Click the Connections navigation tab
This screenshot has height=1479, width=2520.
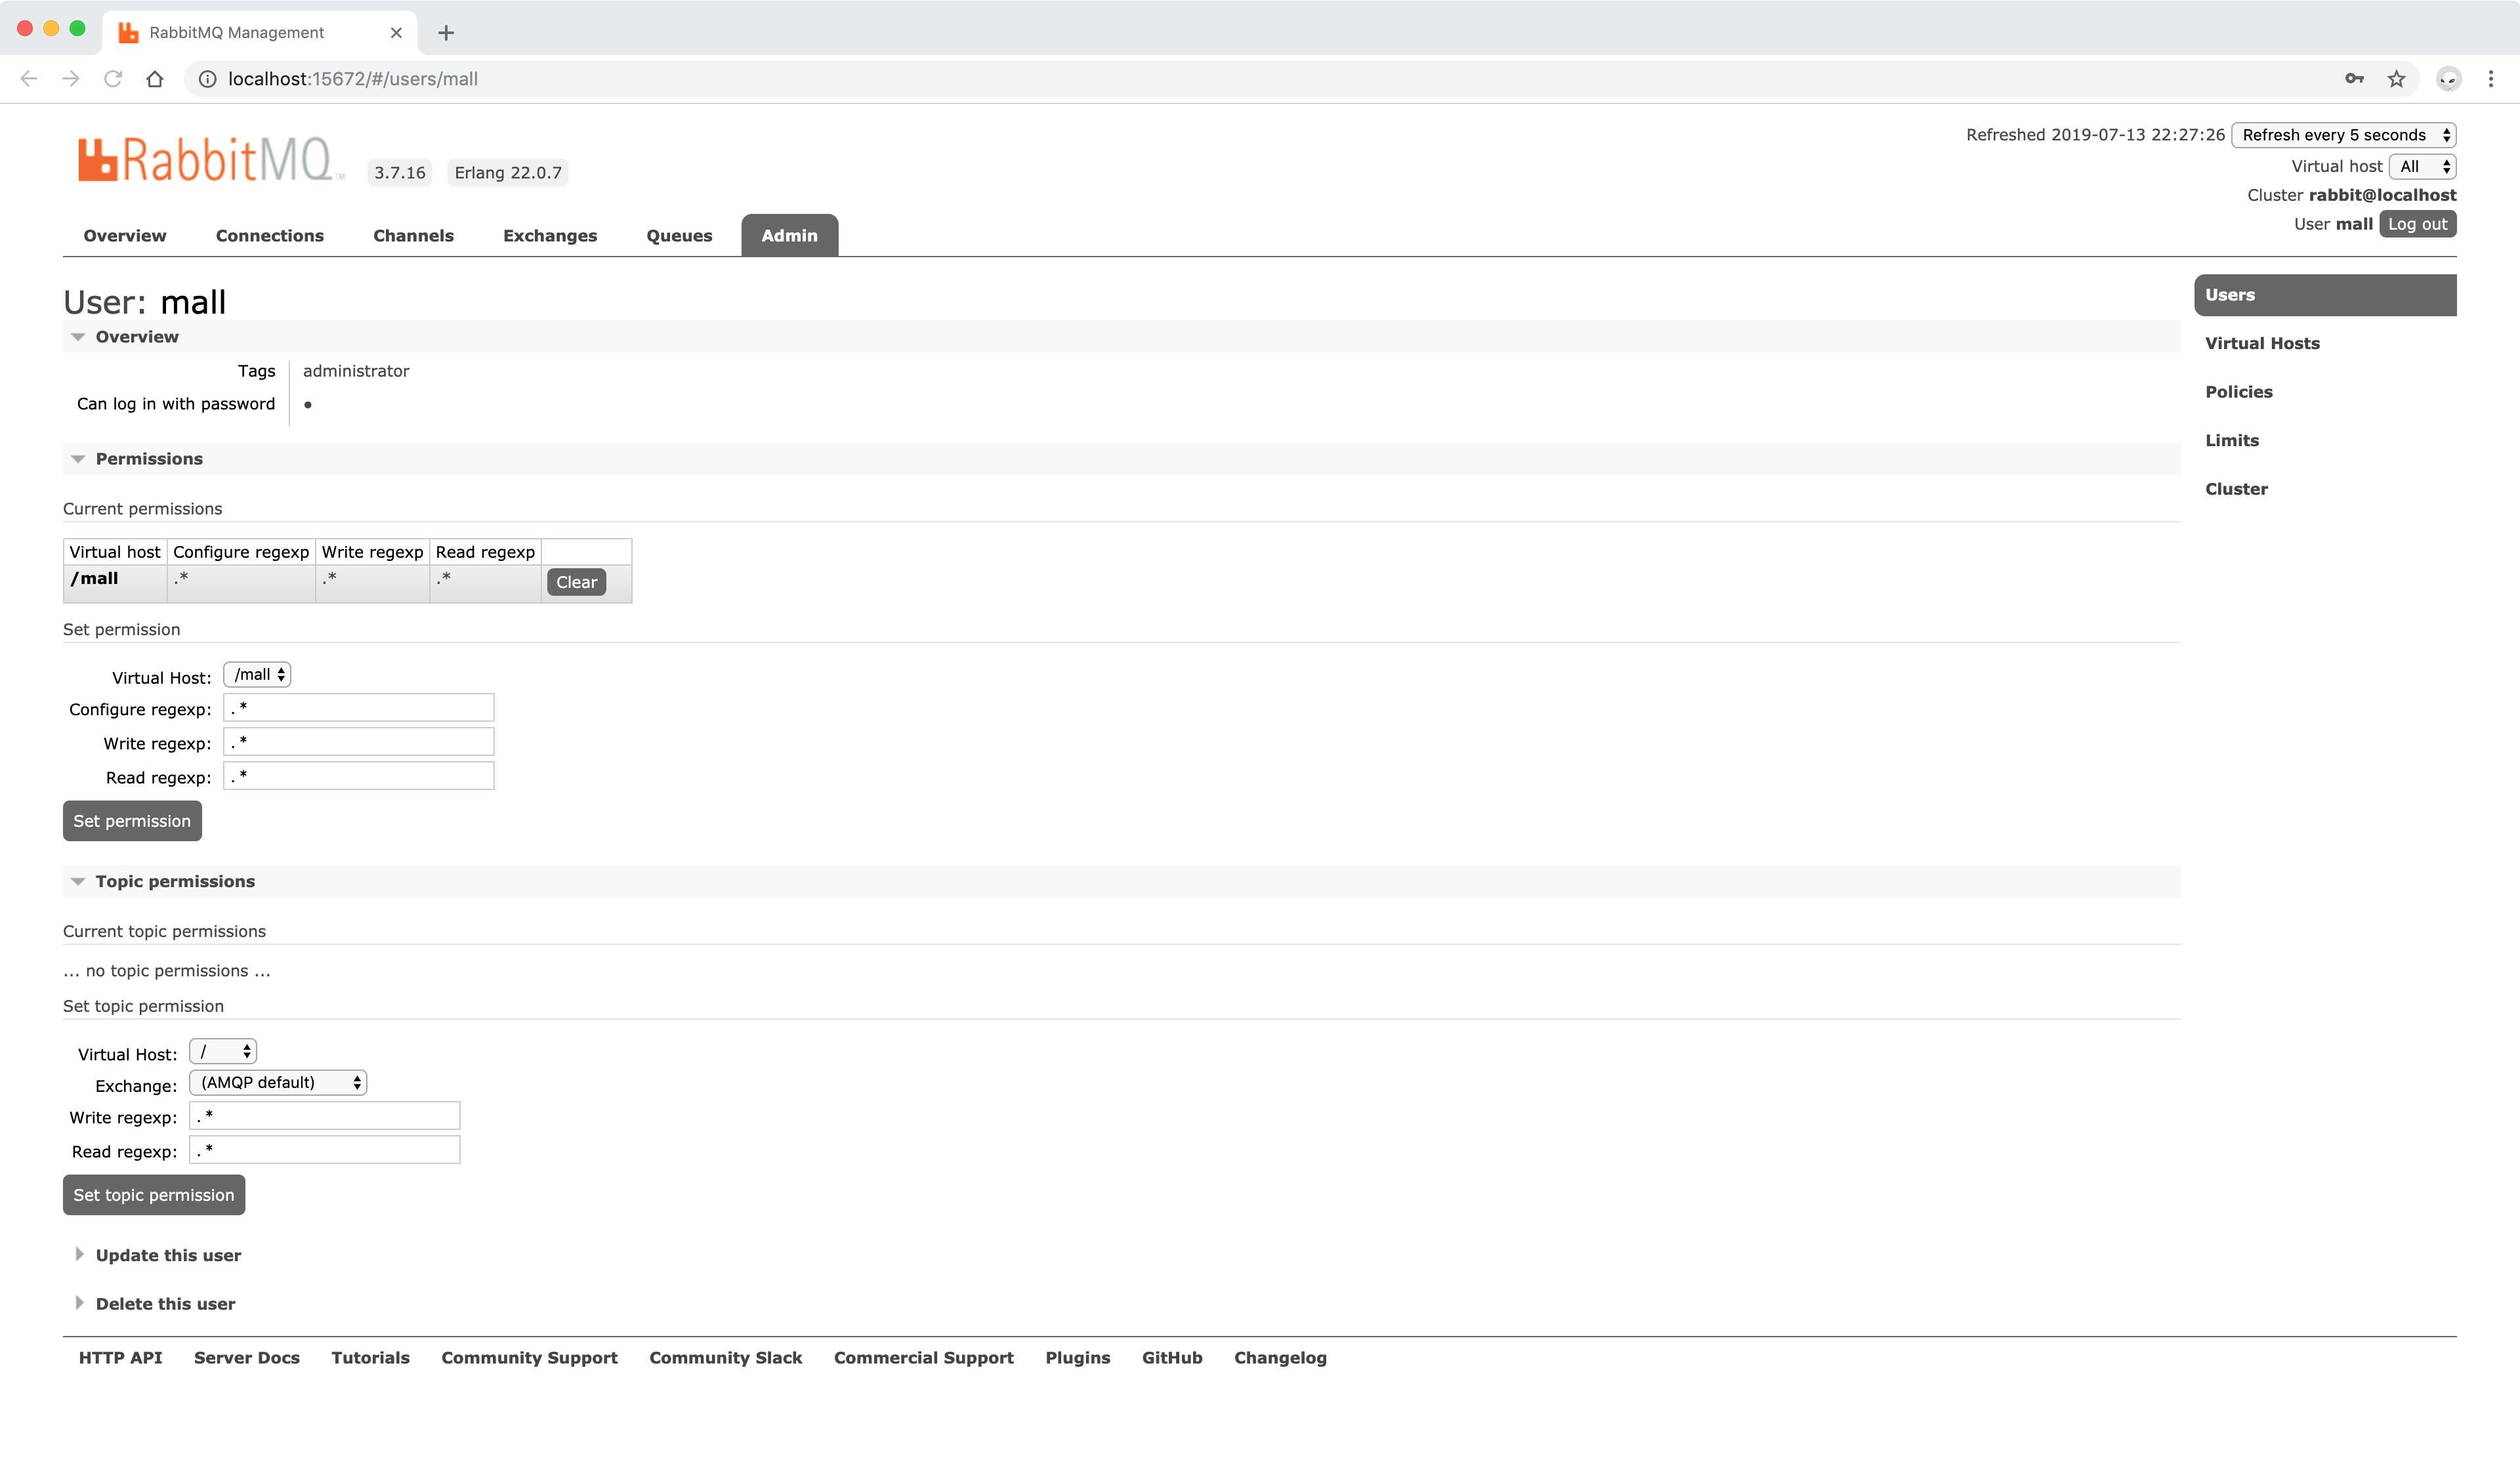270,234
